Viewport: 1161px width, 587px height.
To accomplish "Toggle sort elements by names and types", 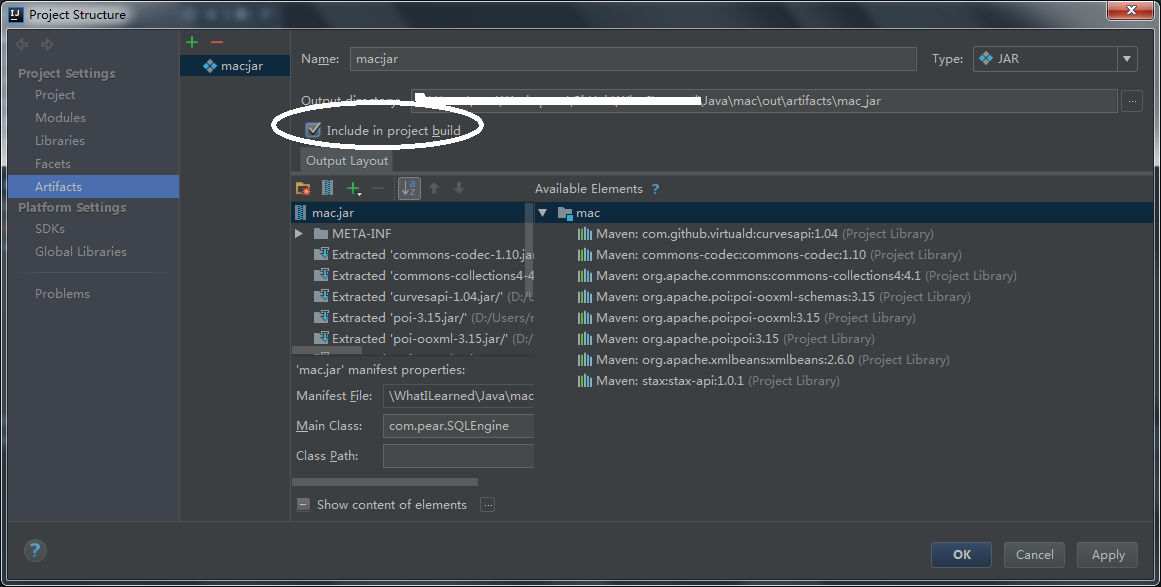I will point(409,189).
